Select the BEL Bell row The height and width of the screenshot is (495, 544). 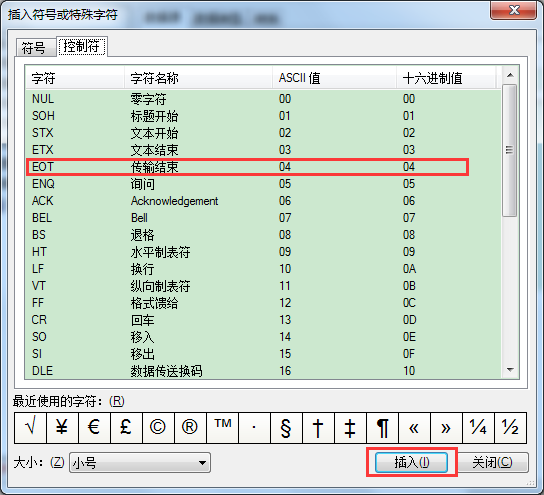264,218
